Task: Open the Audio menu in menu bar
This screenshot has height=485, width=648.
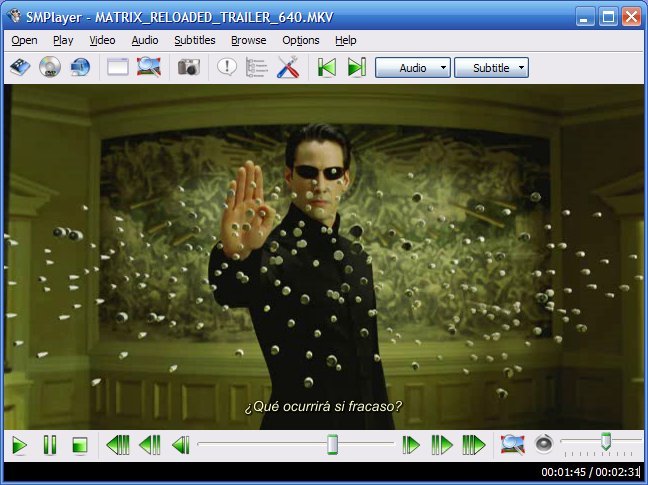Action: click(x=145, y=40)
